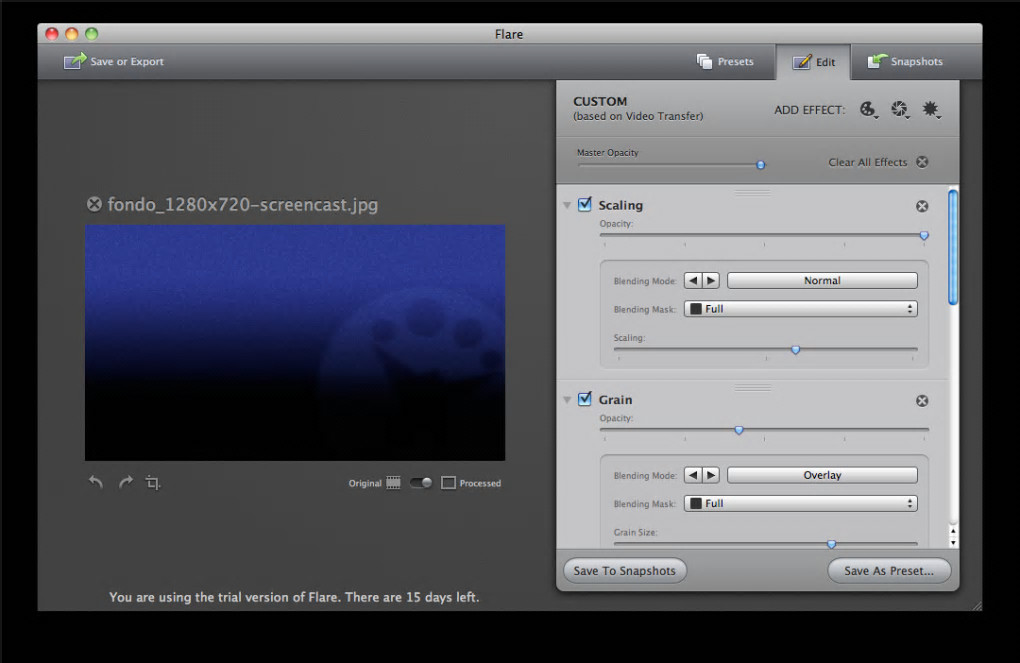Viewport: 1020px width, 663px height.
Task: Click the CUSTOM preset title
Action: 600,101
